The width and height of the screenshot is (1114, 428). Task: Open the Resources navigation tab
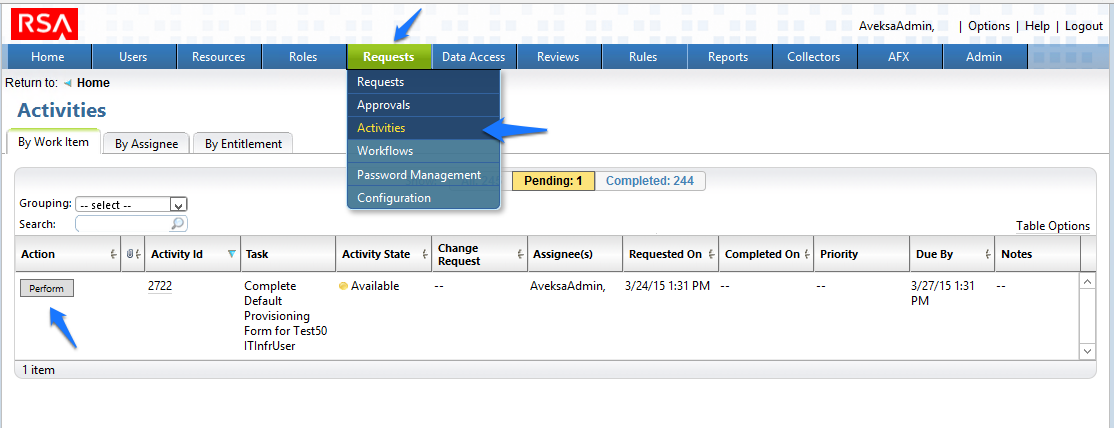pyautogui.click(x=219, y=57)
